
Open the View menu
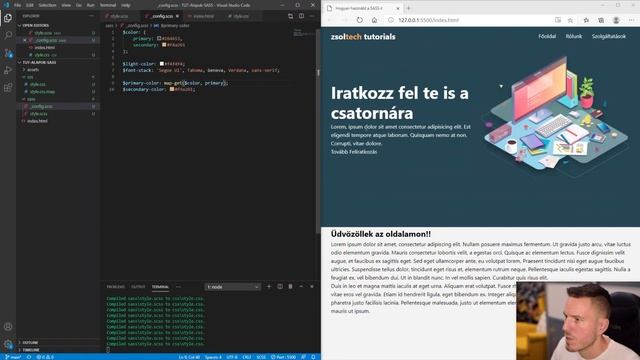tap(66, 5)
